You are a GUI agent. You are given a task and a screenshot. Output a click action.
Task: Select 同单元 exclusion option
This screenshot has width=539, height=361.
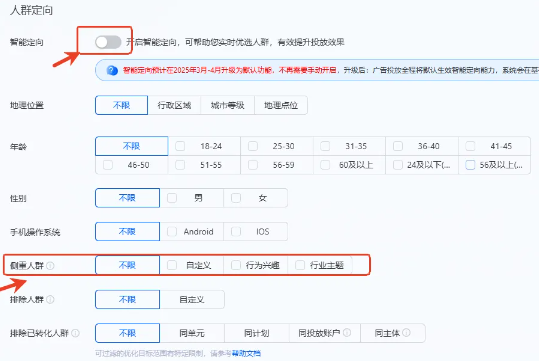point(192,333)
